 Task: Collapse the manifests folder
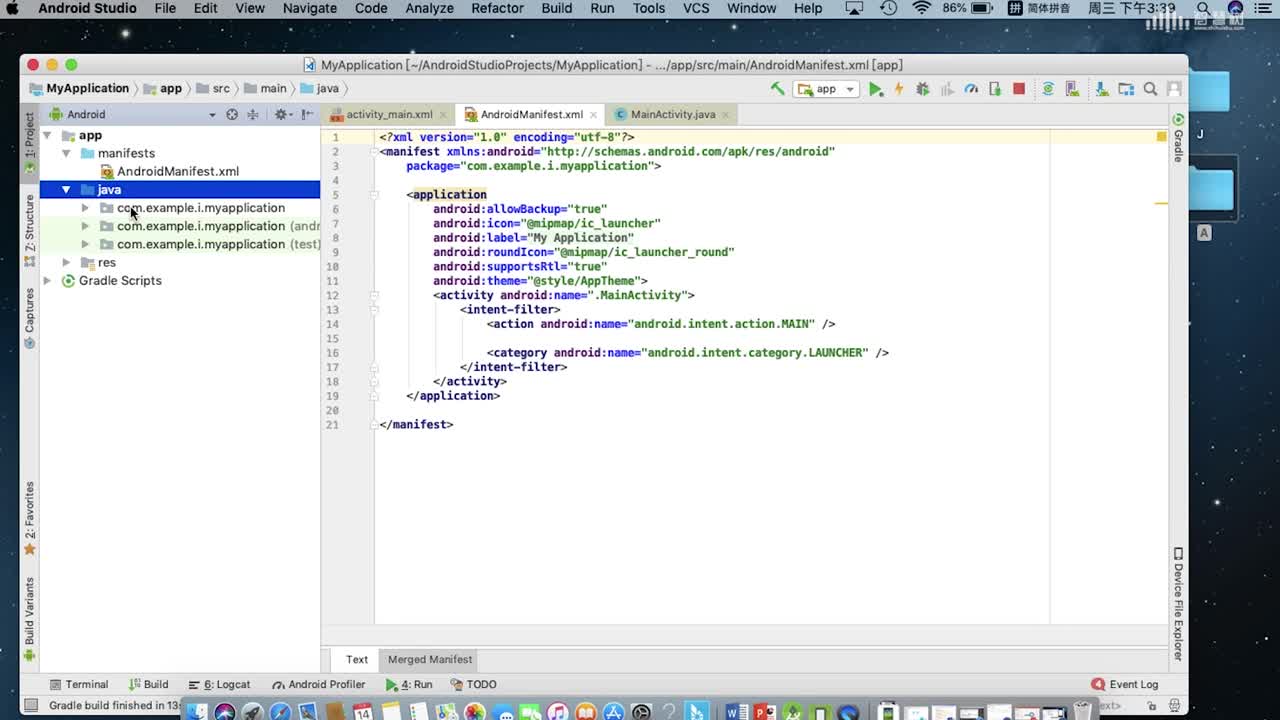click(x=66, y=153)
